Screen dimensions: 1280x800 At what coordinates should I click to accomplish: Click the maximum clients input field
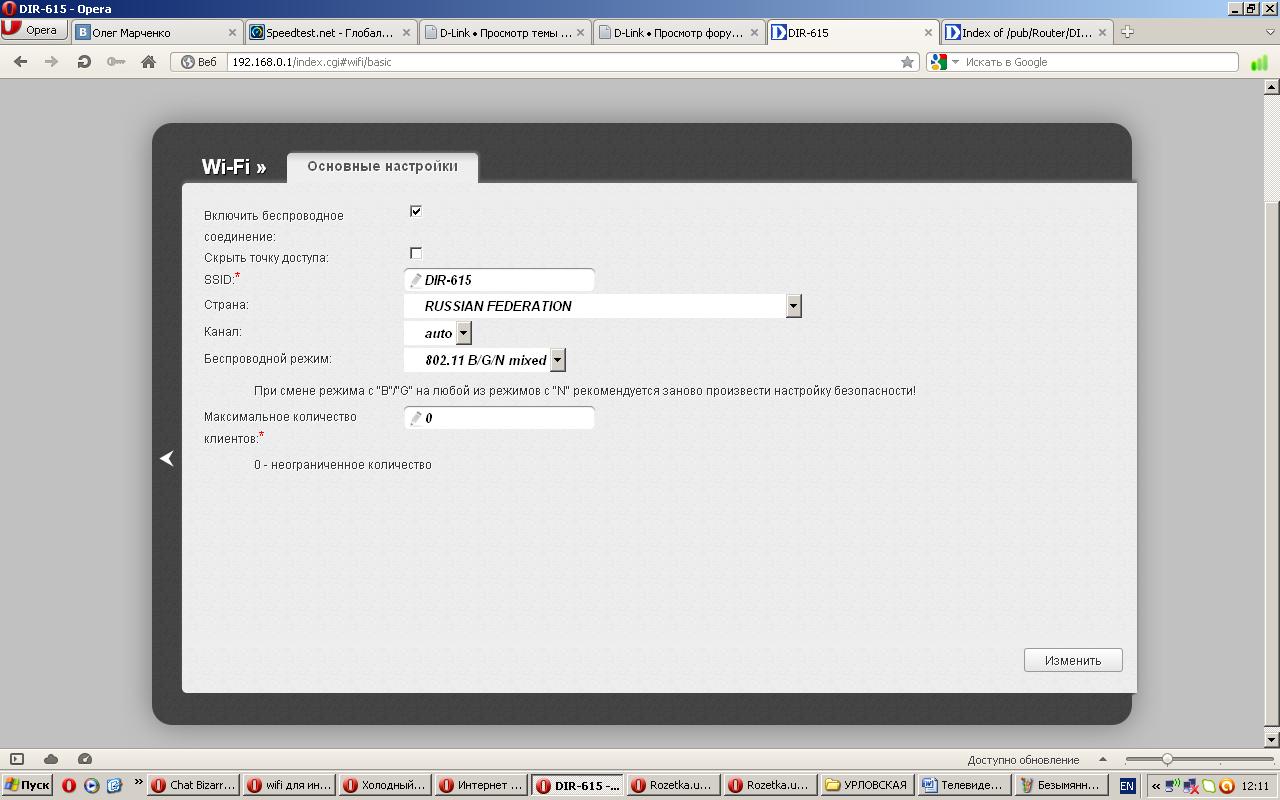(x=499, y=418)
